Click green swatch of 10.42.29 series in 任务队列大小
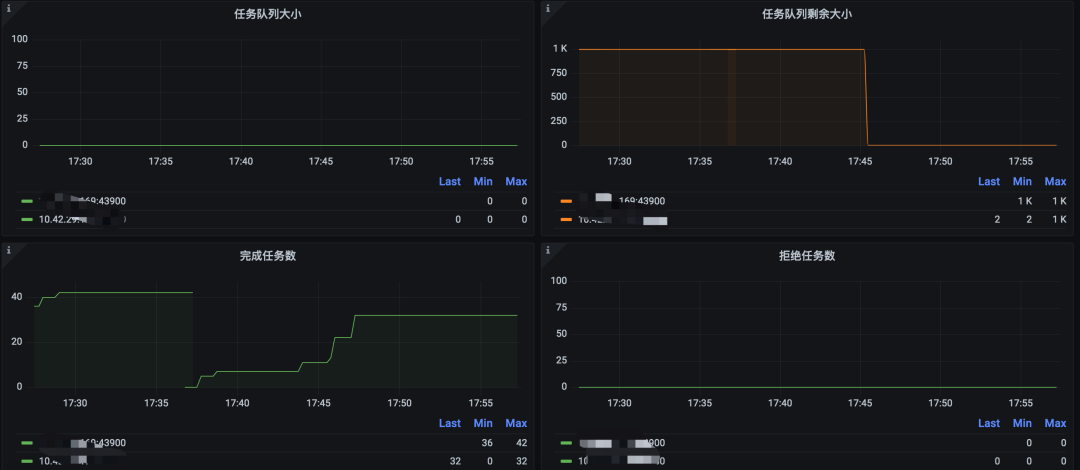 tap(27, 220)
